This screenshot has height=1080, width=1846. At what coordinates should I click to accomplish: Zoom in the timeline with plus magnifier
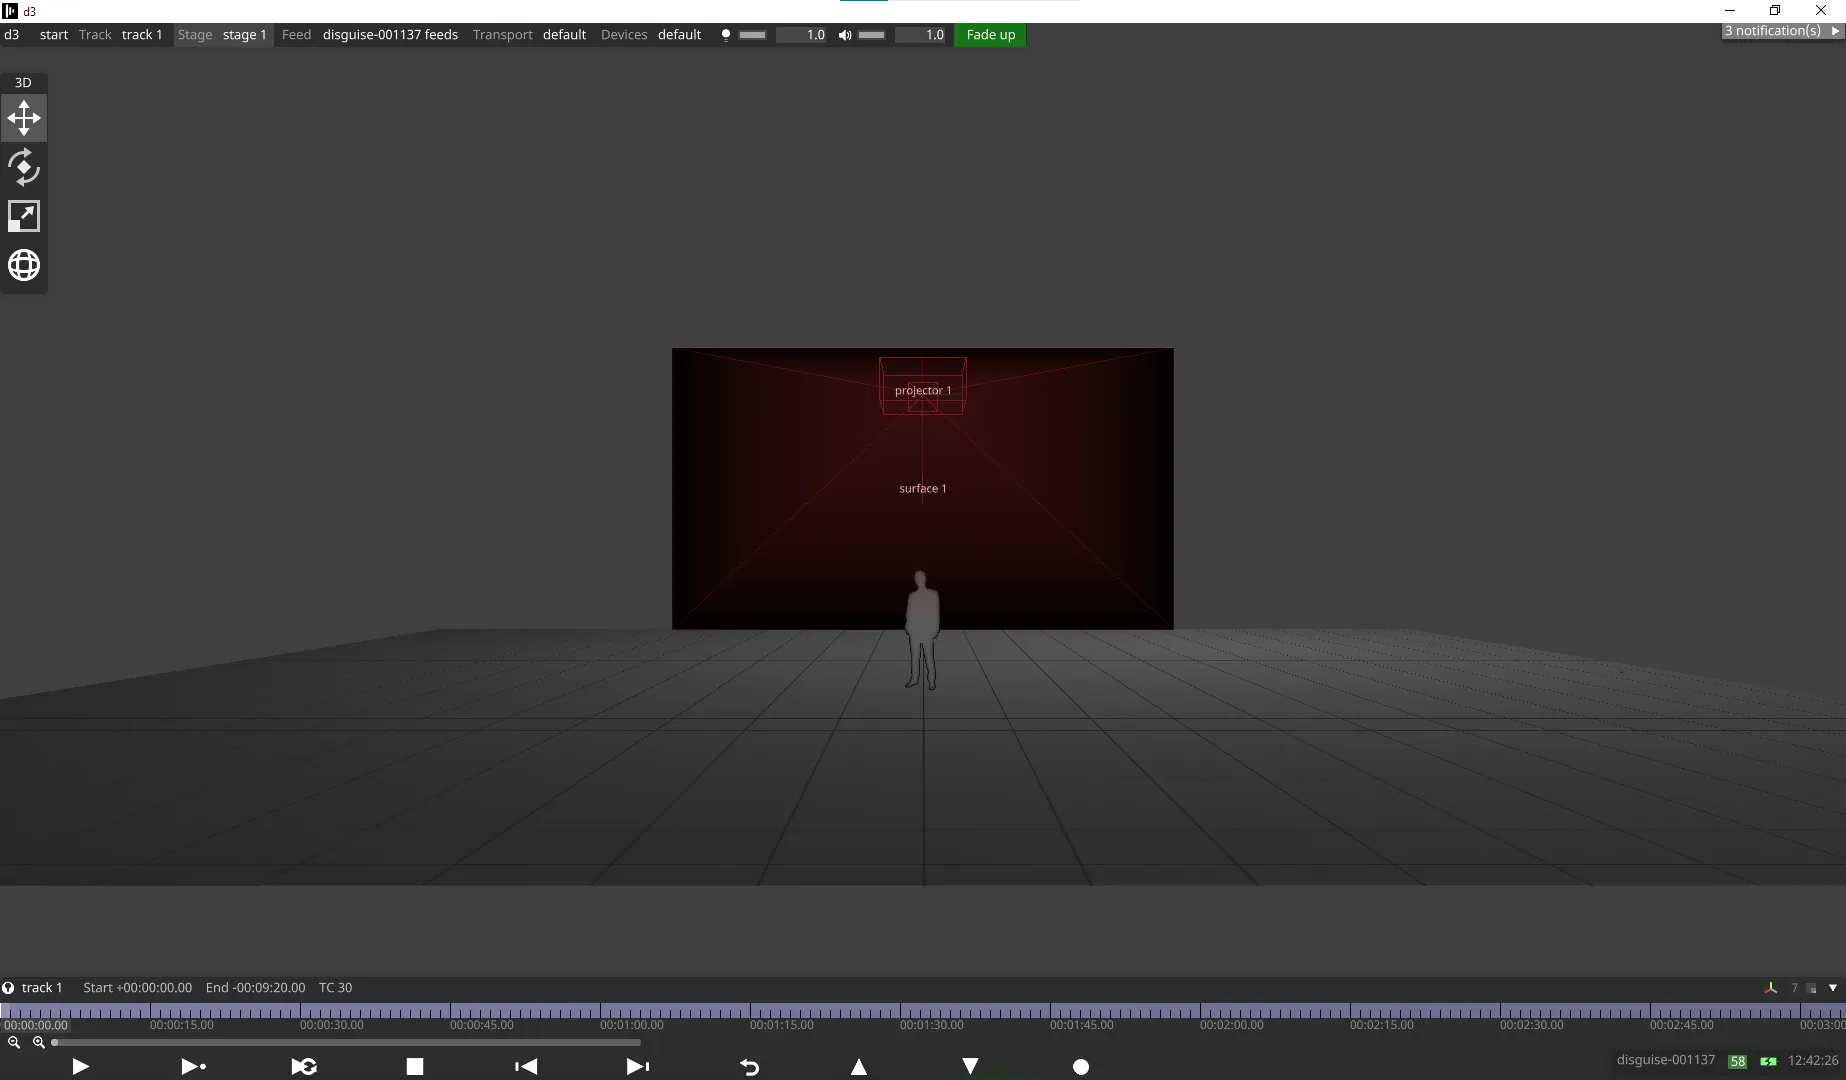(x=39, y=1042)
